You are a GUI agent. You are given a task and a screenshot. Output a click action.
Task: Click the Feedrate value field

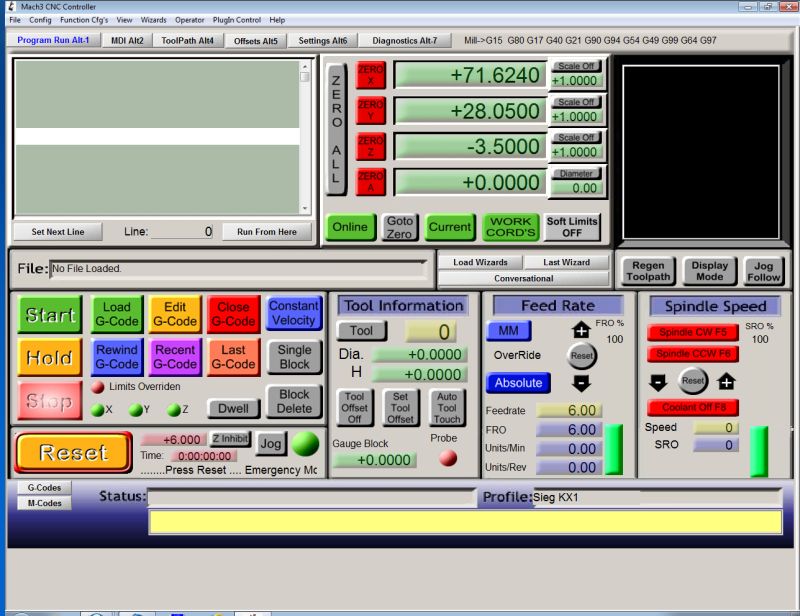[x=568, y=410]
